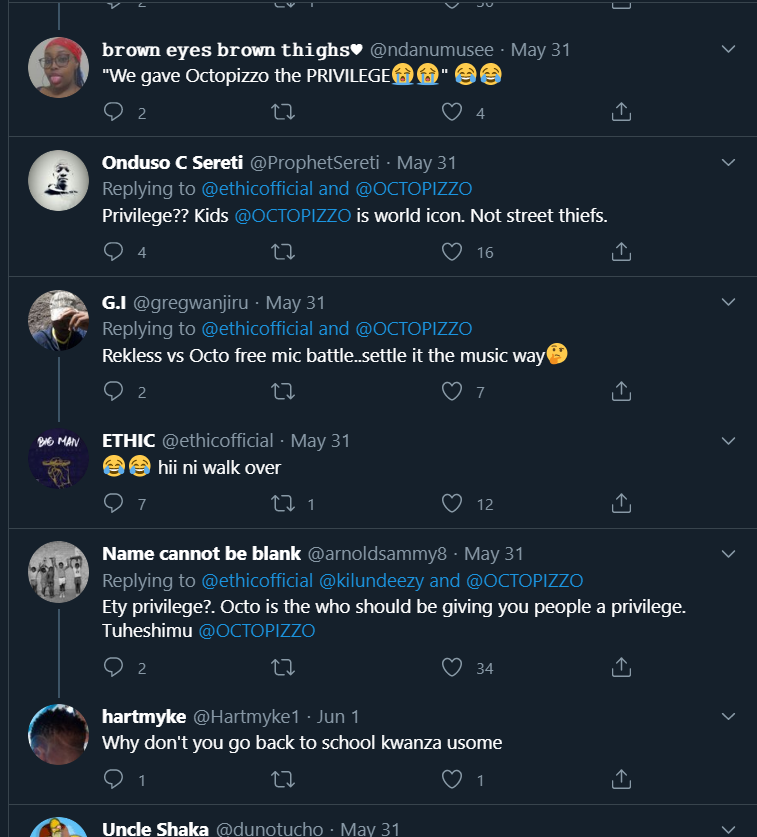Open ETHIC's profile avatar
Screen dimensions: 757x837
(59, 459)
